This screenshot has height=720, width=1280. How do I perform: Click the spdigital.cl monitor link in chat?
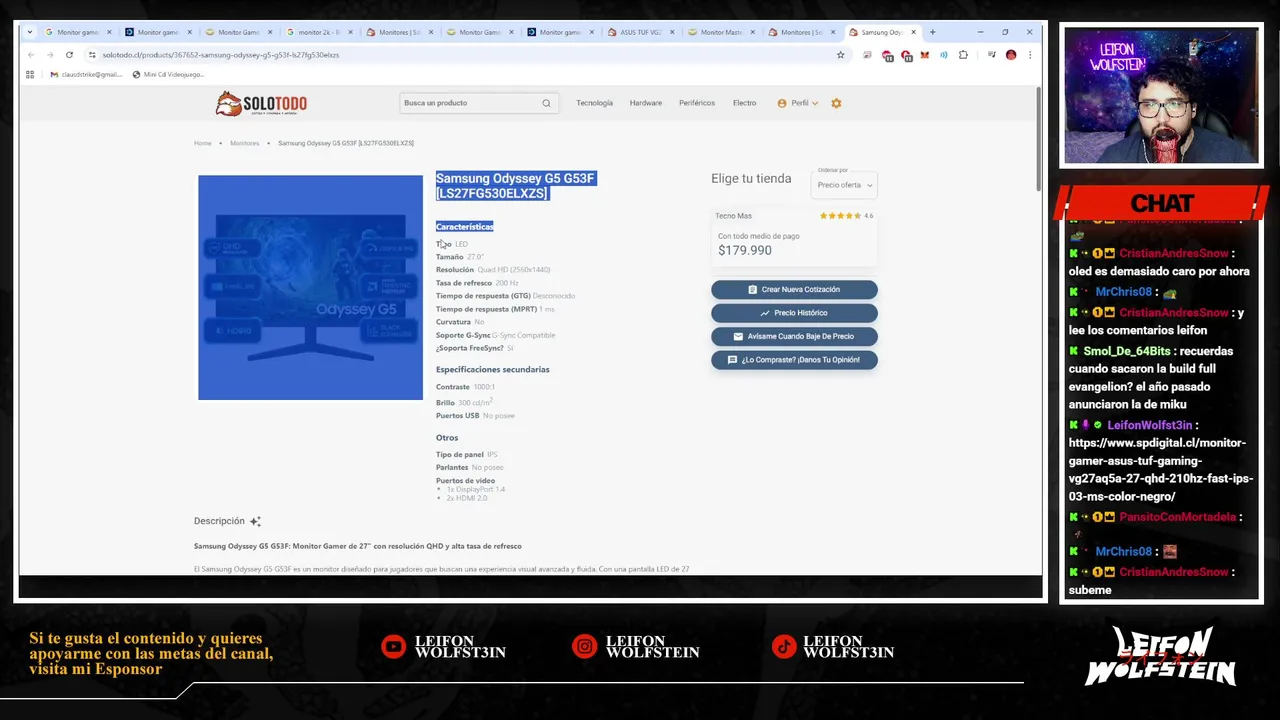pos(1161,470)
